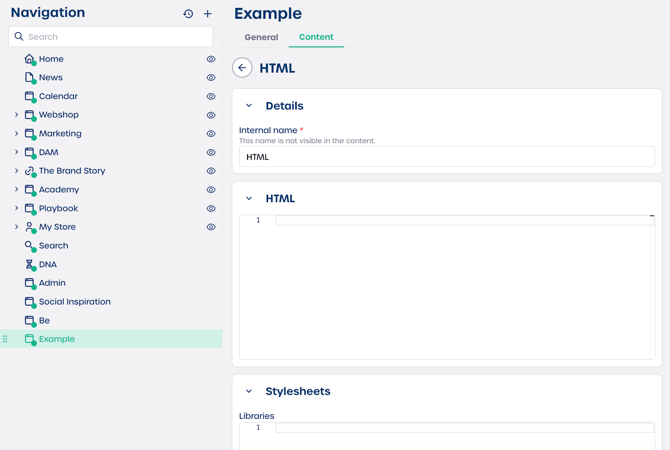Hide the Playbook page using eye icon
Screen dimensions: 670x450
tap(211, 209)
